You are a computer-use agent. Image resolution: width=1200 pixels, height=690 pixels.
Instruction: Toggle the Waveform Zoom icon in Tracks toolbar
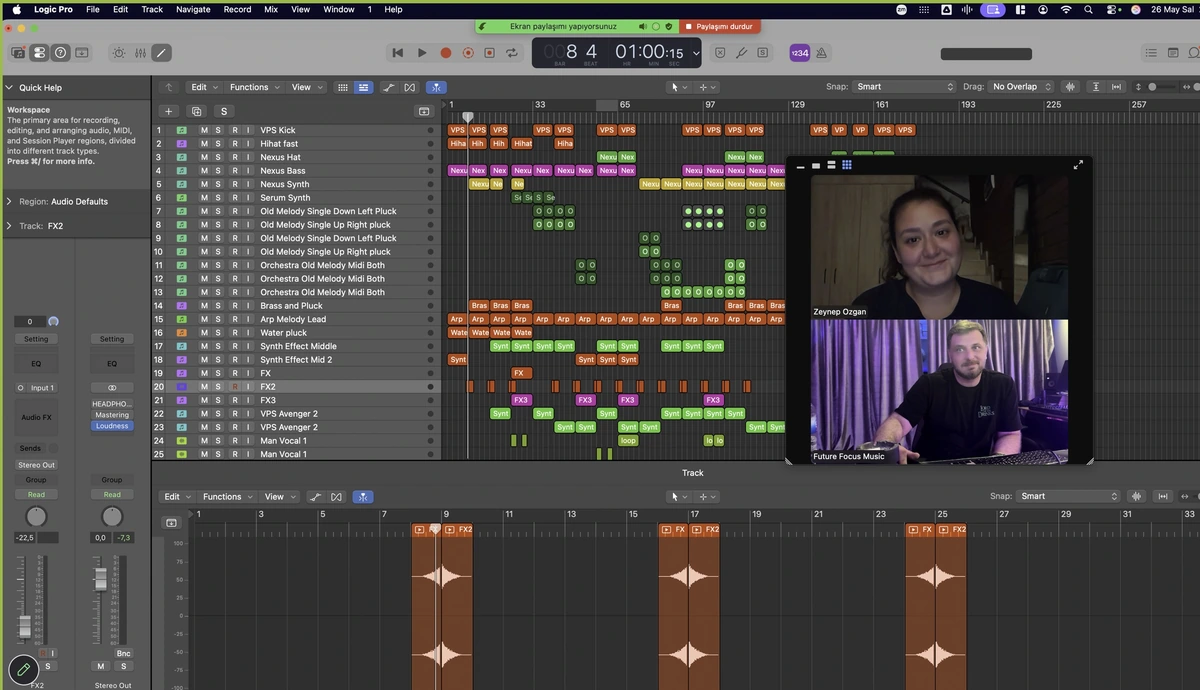point(1071,87)
